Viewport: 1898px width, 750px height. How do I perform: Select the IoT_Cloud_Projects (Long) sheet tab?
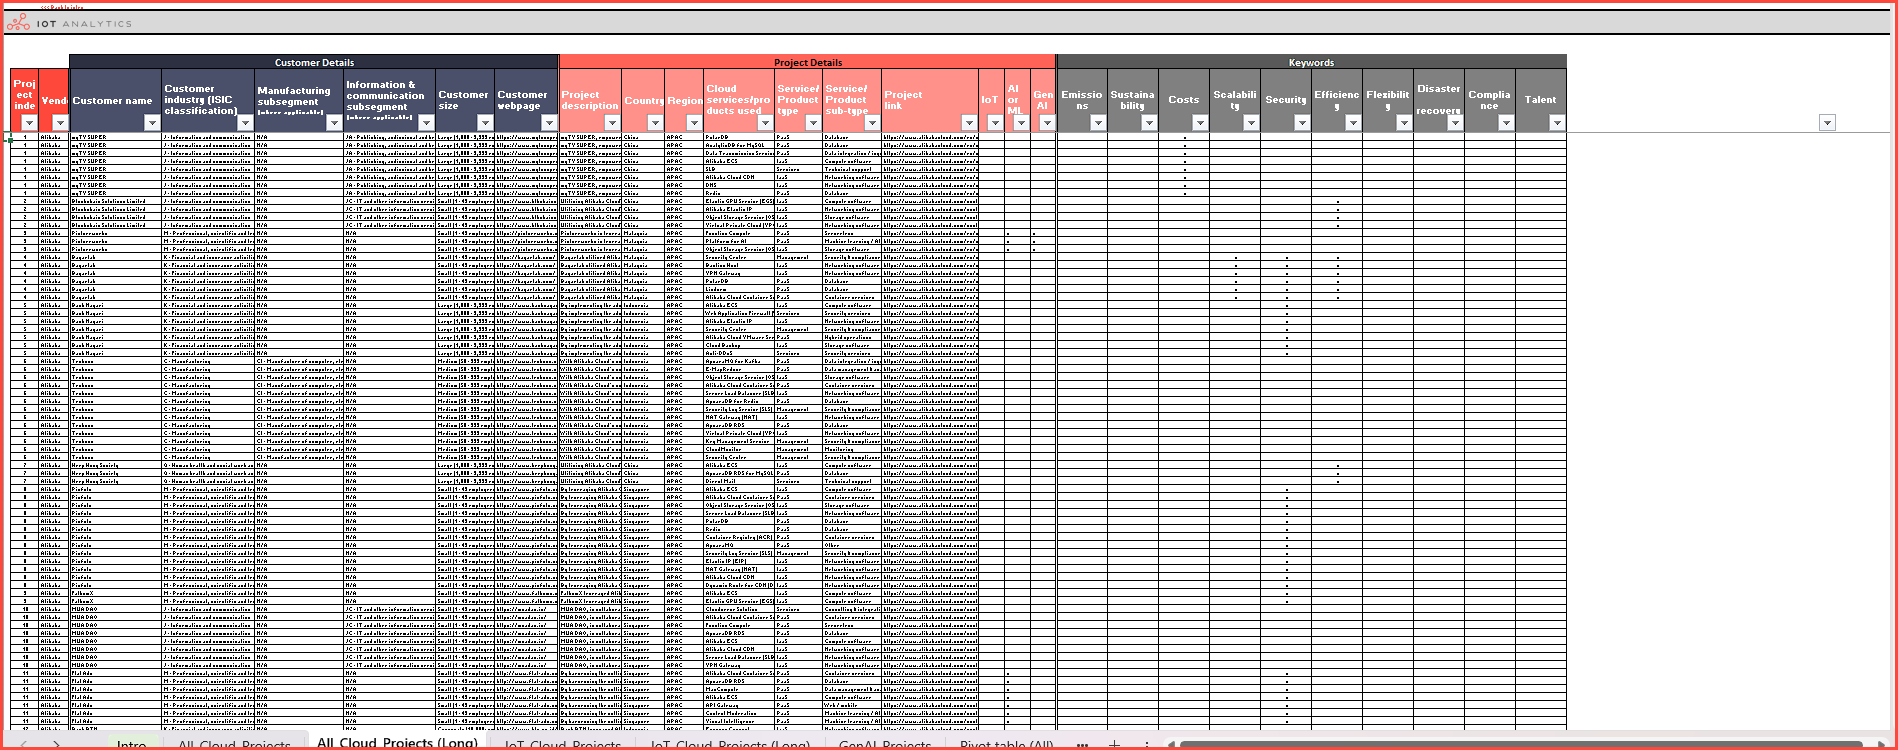tap(730, 744)
